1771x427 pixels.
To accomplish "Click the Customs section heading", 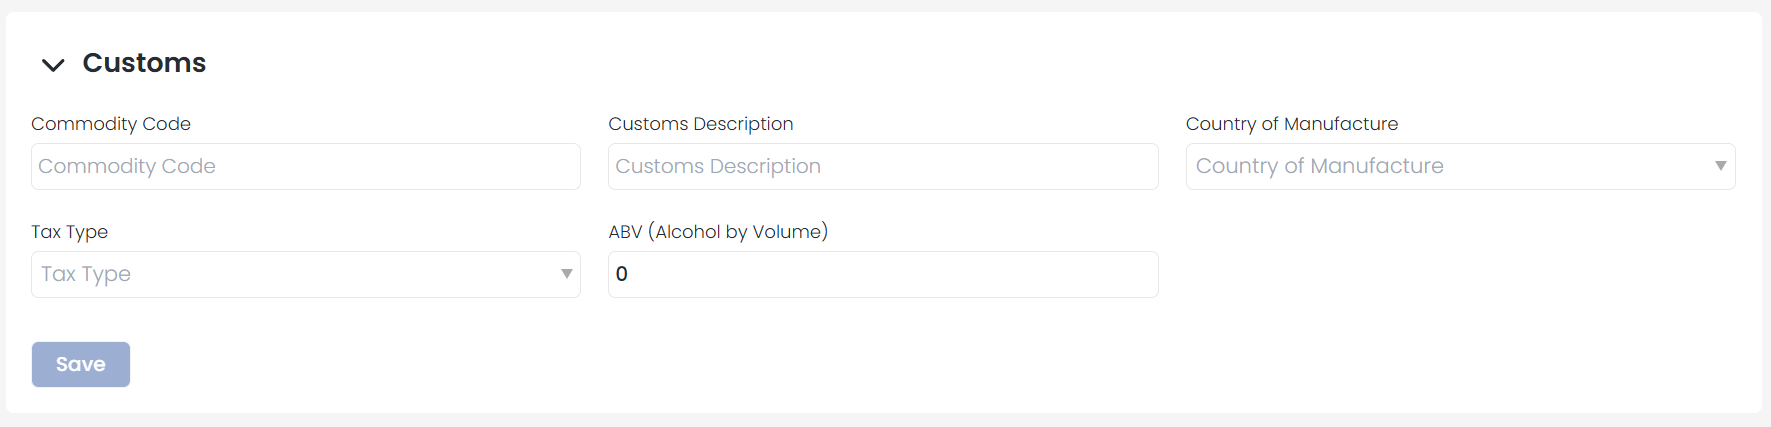I will [x=144, y=63].
